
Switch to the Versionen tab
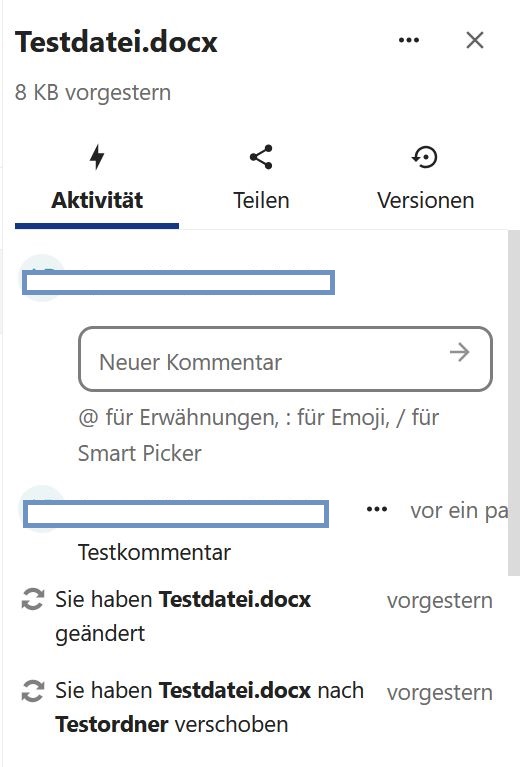(425, 185)
